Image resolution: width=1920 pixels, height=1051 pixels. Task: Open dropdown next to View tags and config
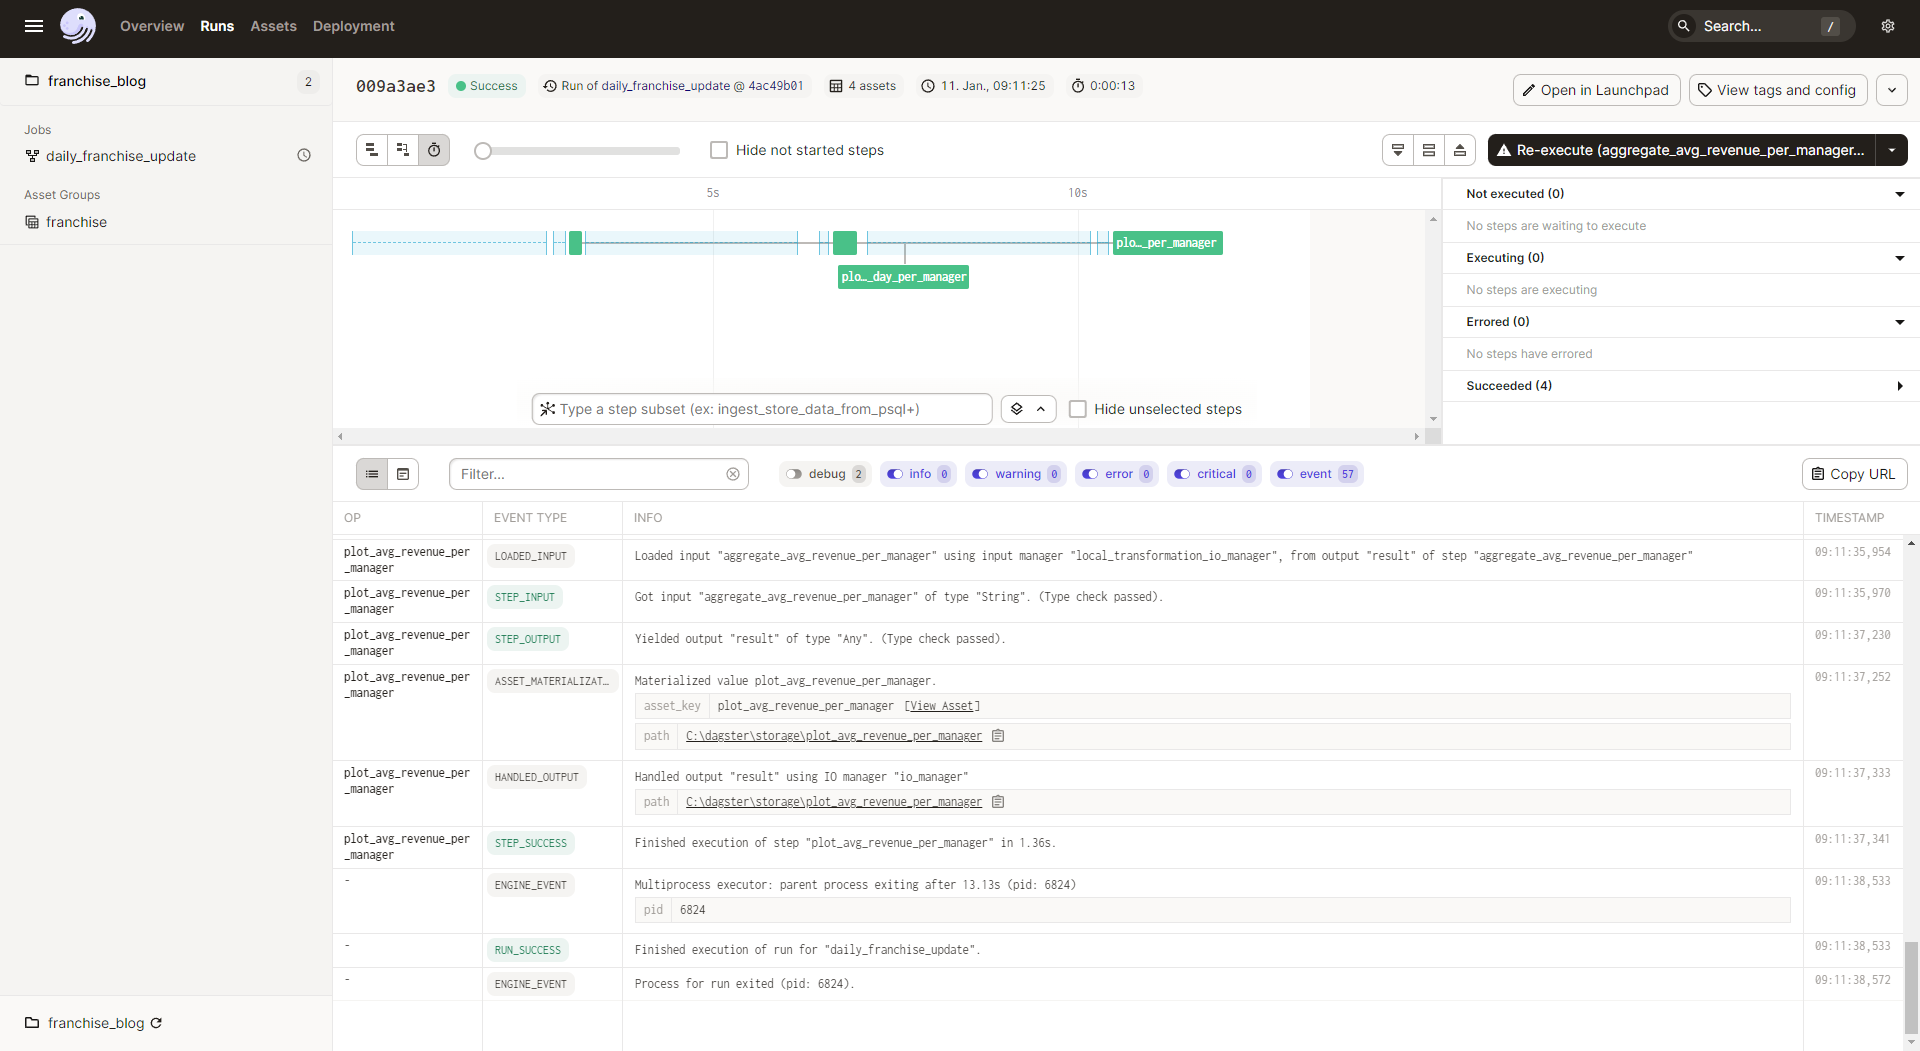[x=1892, y=90]
